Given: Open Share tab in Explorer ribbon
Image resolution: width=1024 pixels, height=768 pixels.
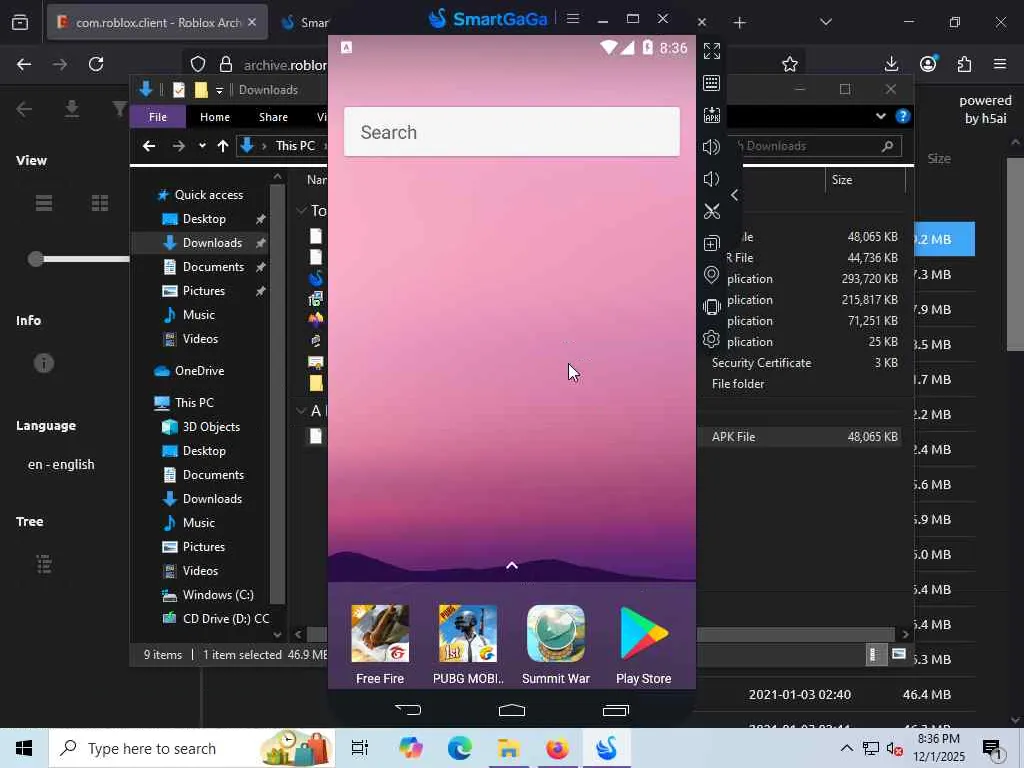Looking at the screenshot, I should 273,117.
